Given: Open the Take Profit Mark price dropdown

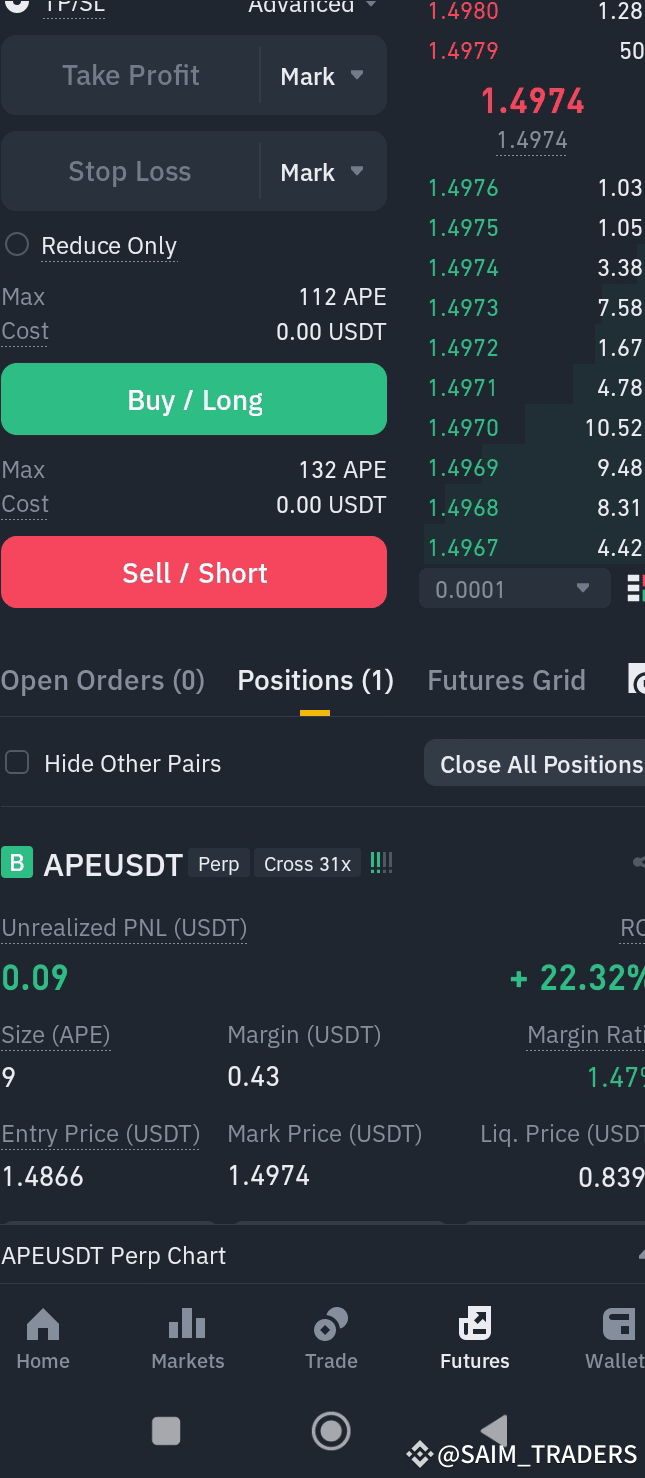Looking at the screenshot, I should (322, 75).
